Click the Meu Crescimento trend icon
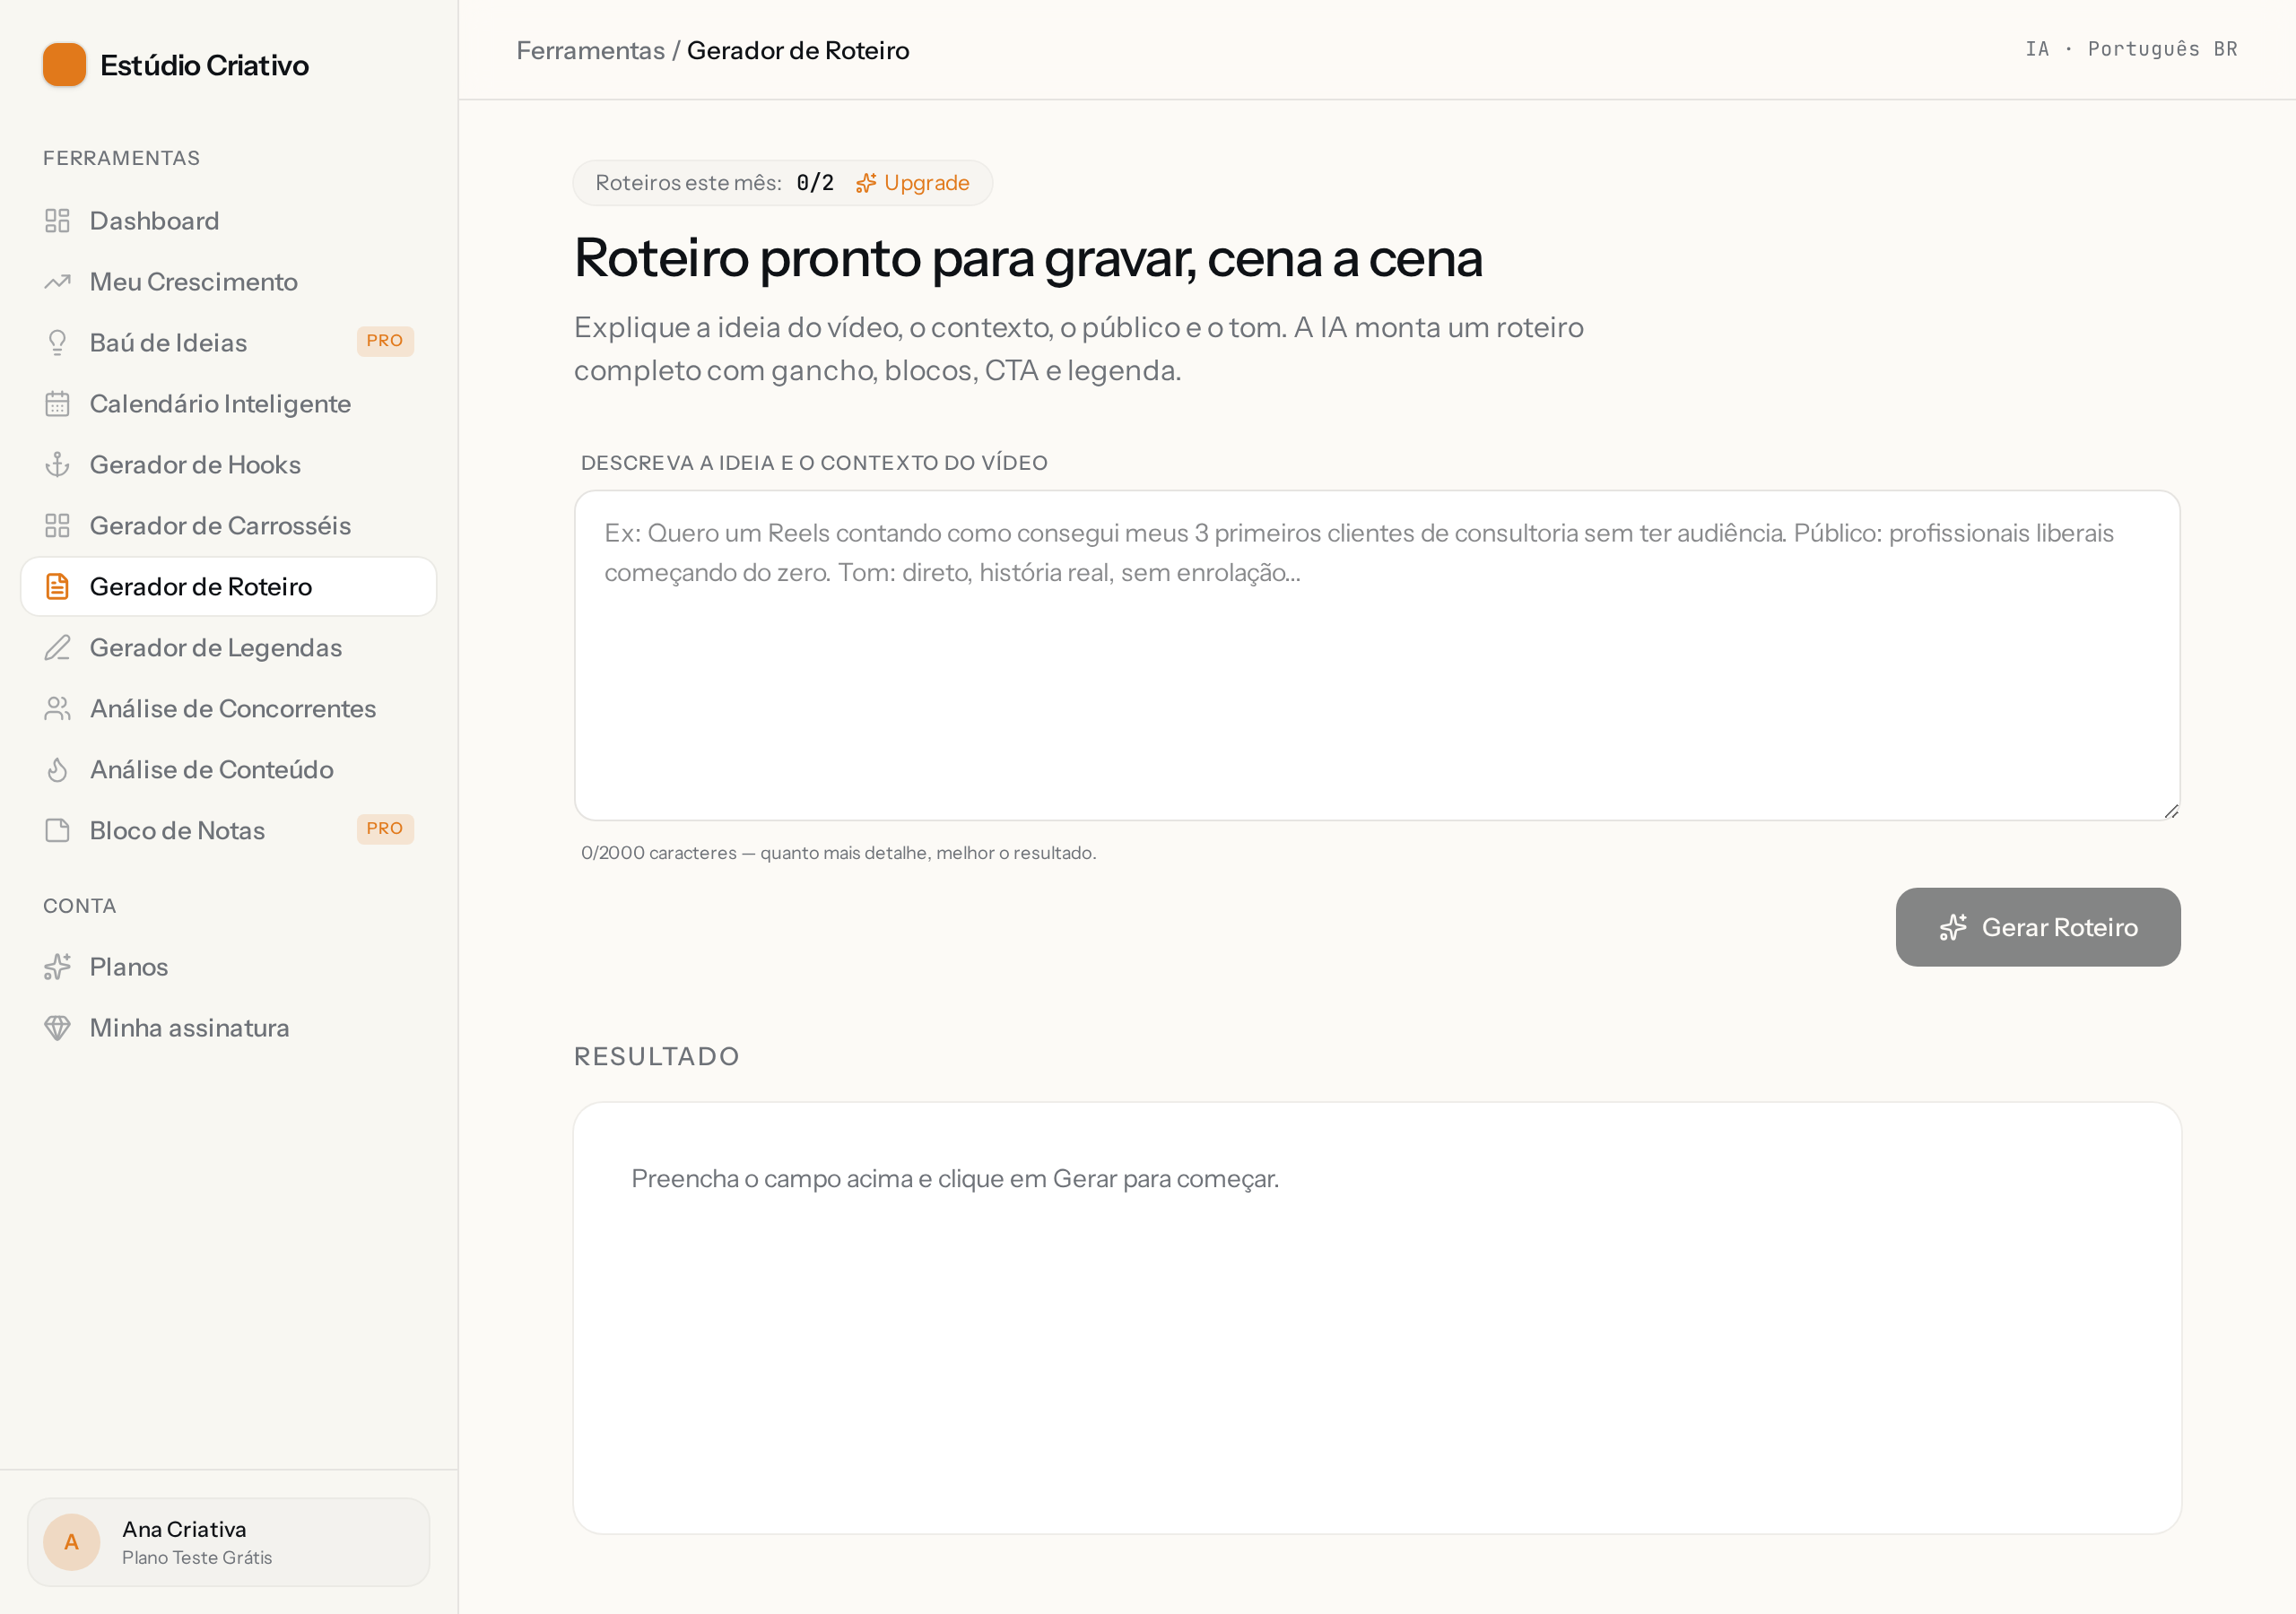The height and width of the screenshot is (1614, 2296). (57, 282)
